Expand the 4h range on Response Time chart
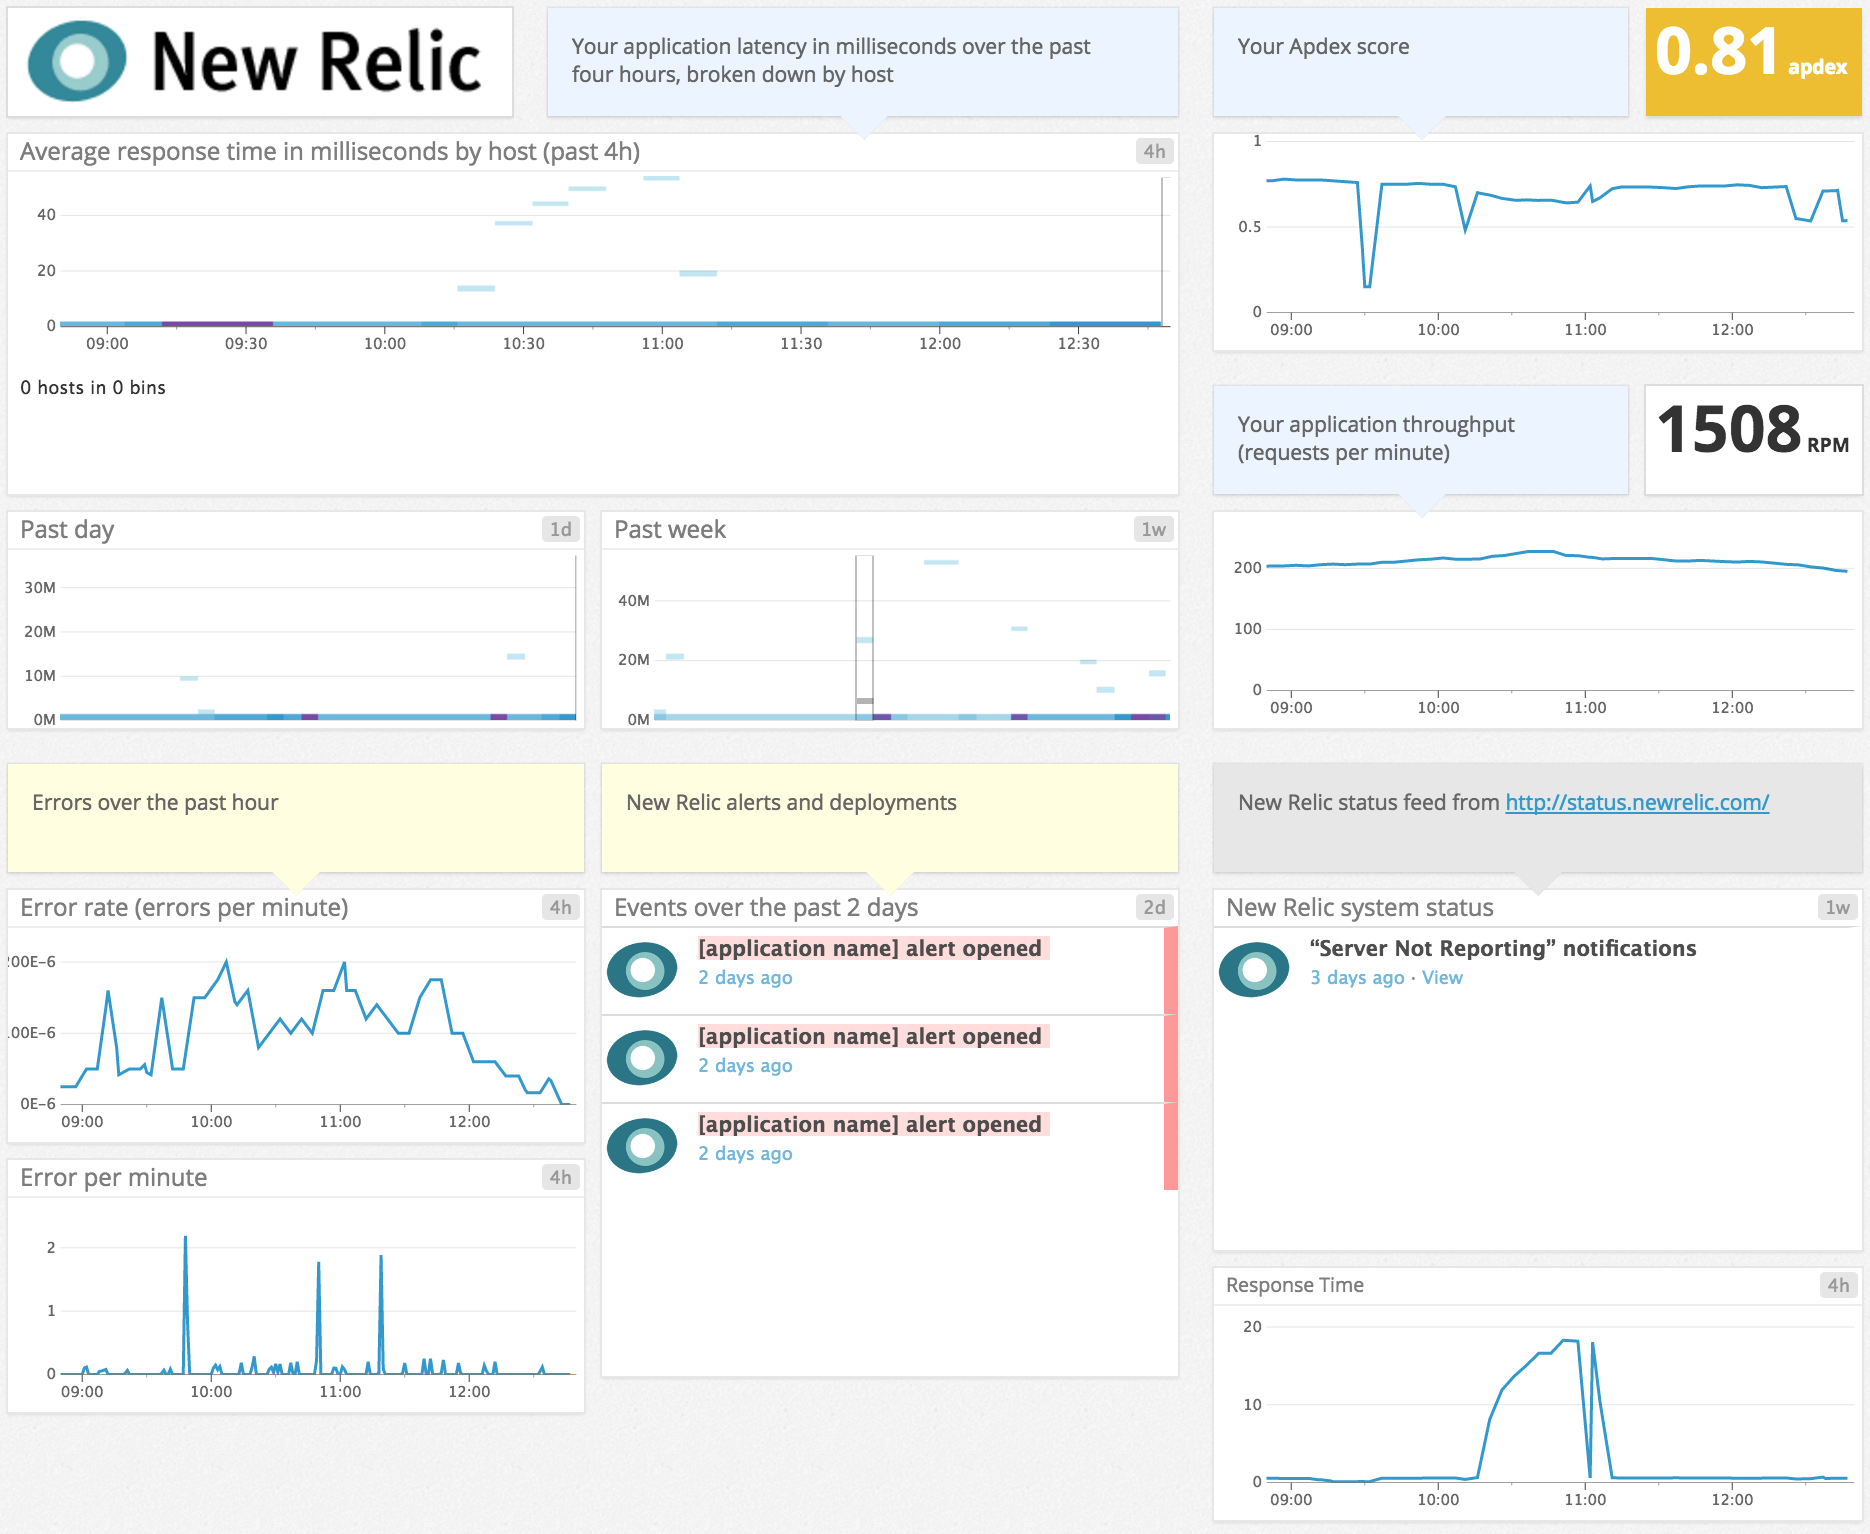1870x1534 pixels. 1839,1285
